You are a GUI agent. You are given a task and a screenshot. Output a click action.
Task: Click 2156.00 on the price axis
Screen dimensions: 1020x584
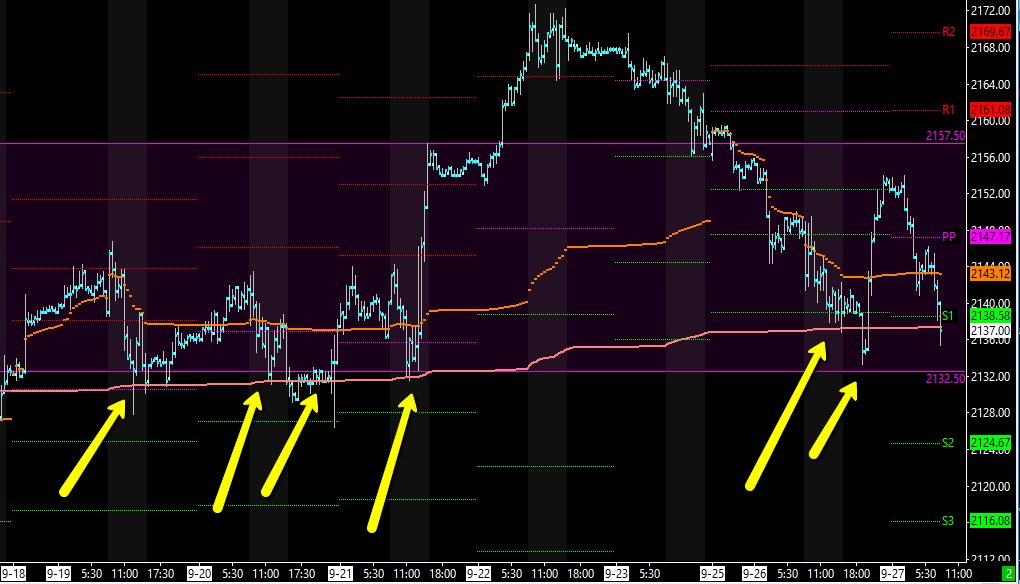pos(990,157)
